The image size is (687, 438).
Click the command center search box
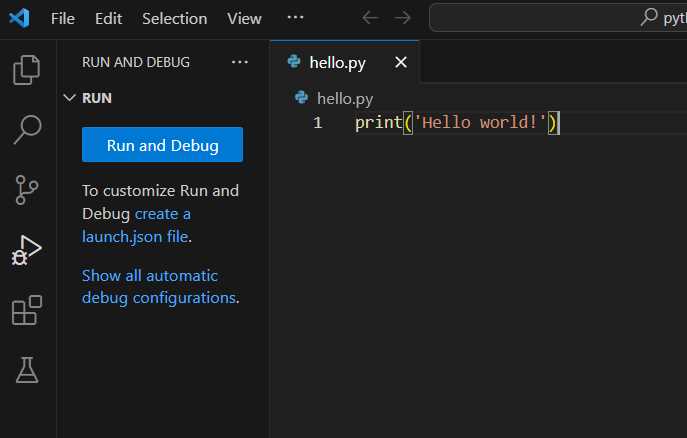pos(558,18)
